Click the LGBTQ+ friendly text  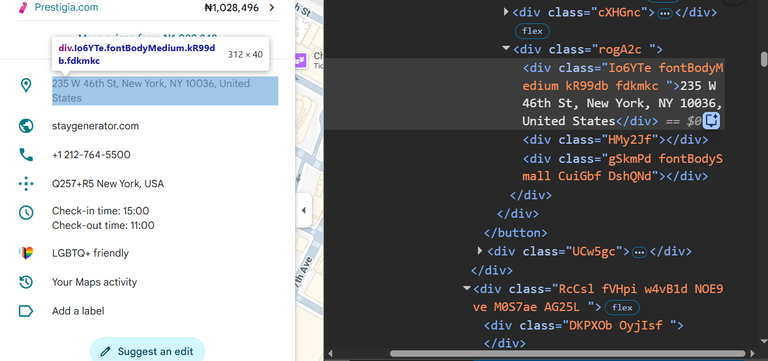(91, 253)
